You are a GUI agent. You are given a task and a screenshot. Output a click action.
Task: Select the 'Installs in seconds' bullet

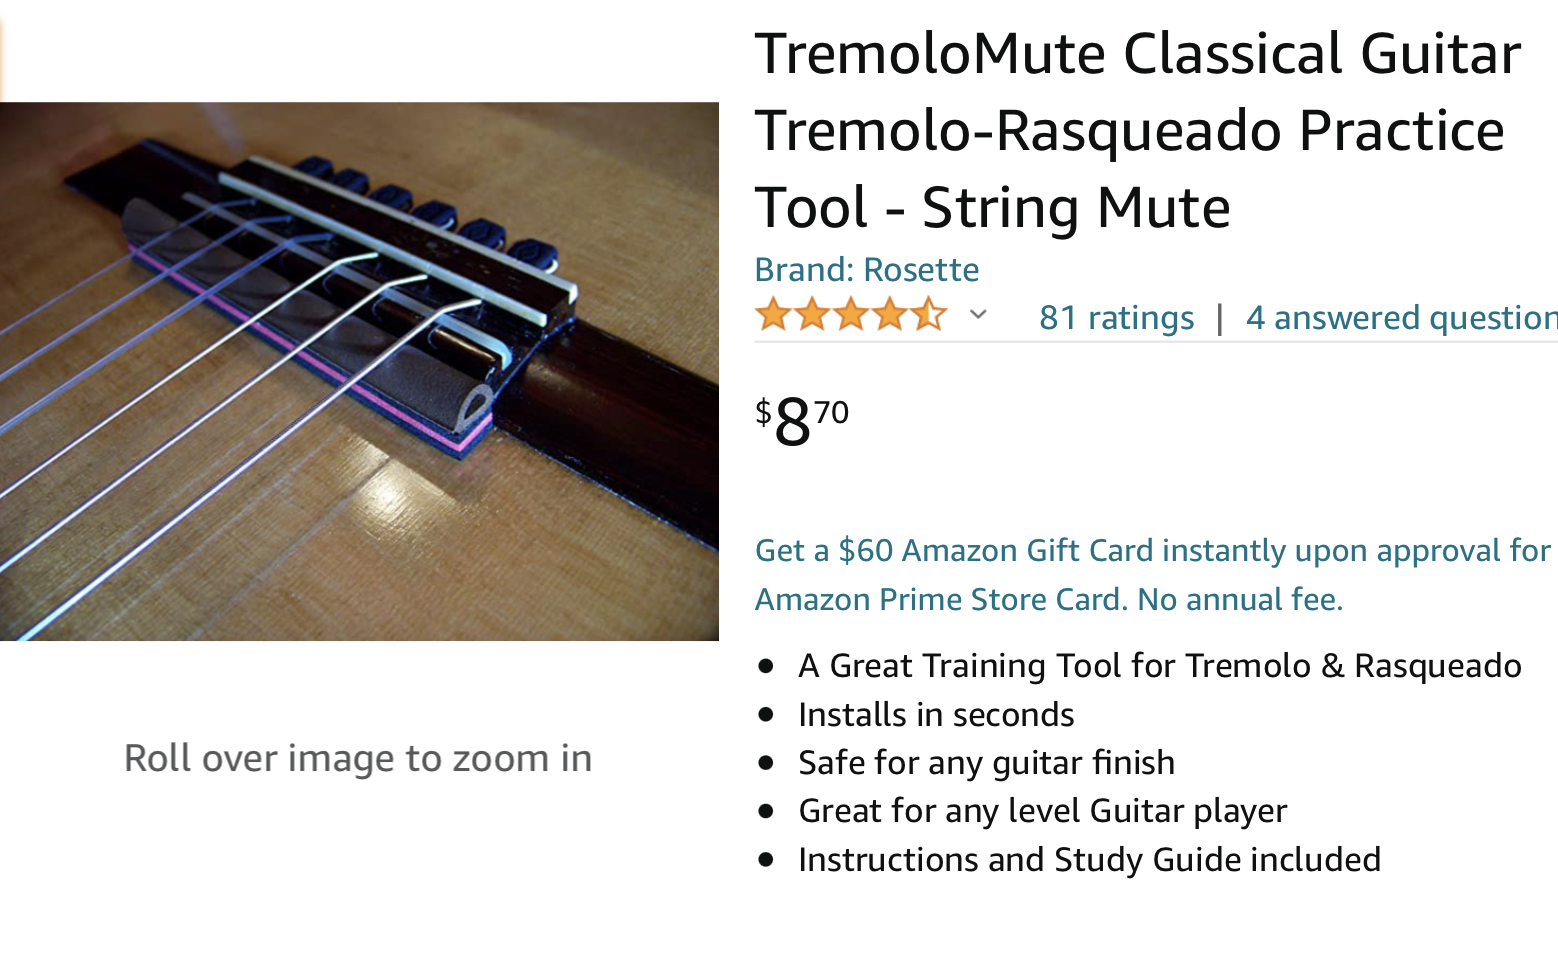[936, 715]
